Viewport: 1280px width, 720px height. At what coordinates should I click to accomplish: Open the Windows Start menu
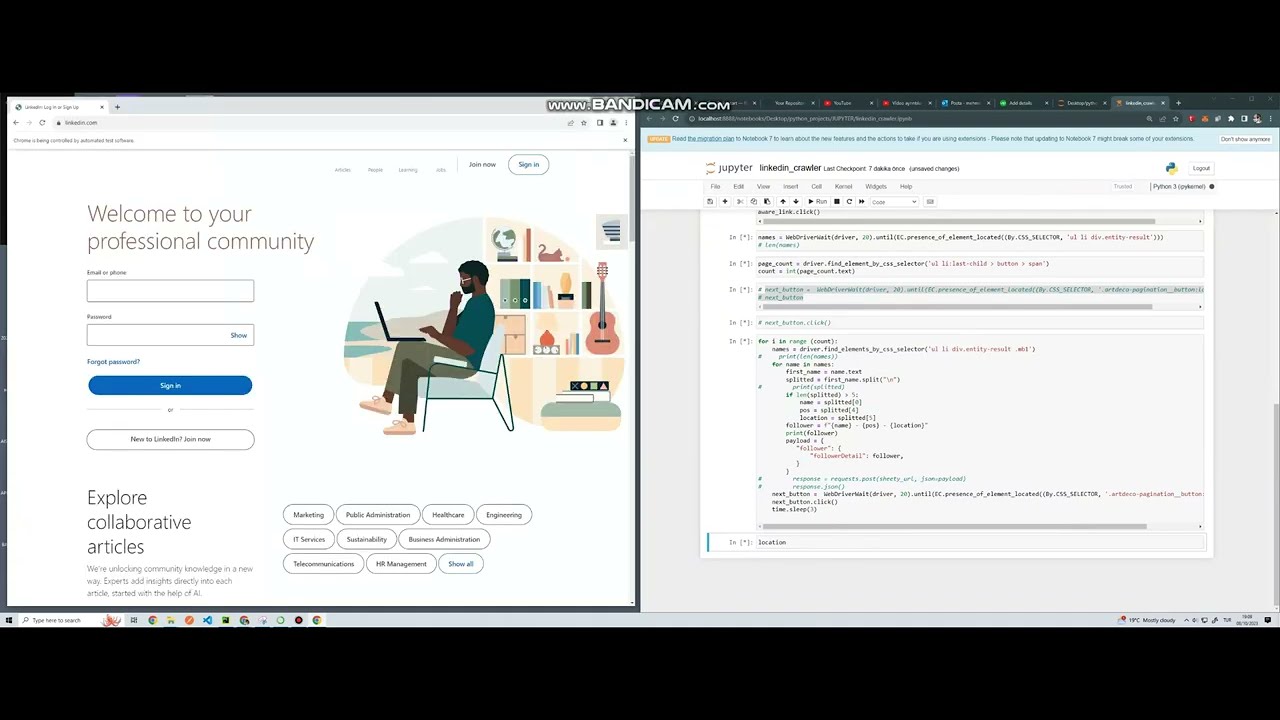coord(8,620)
